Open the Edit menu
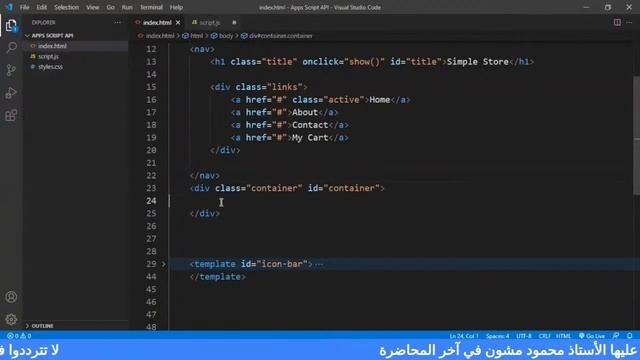 point(42,7)
